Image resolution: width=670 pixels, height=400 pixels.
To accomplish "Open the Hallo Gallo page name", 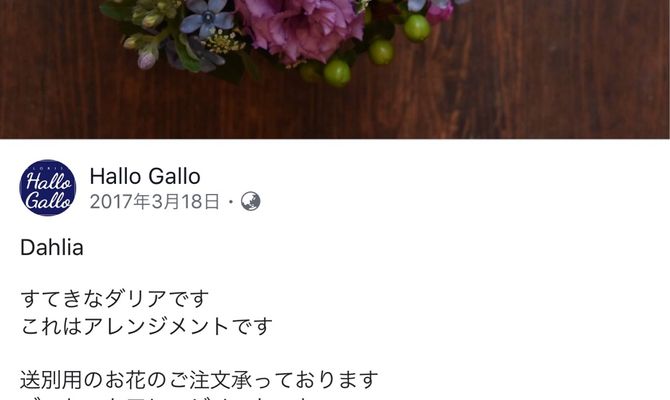I will click(x=145, y=176).
